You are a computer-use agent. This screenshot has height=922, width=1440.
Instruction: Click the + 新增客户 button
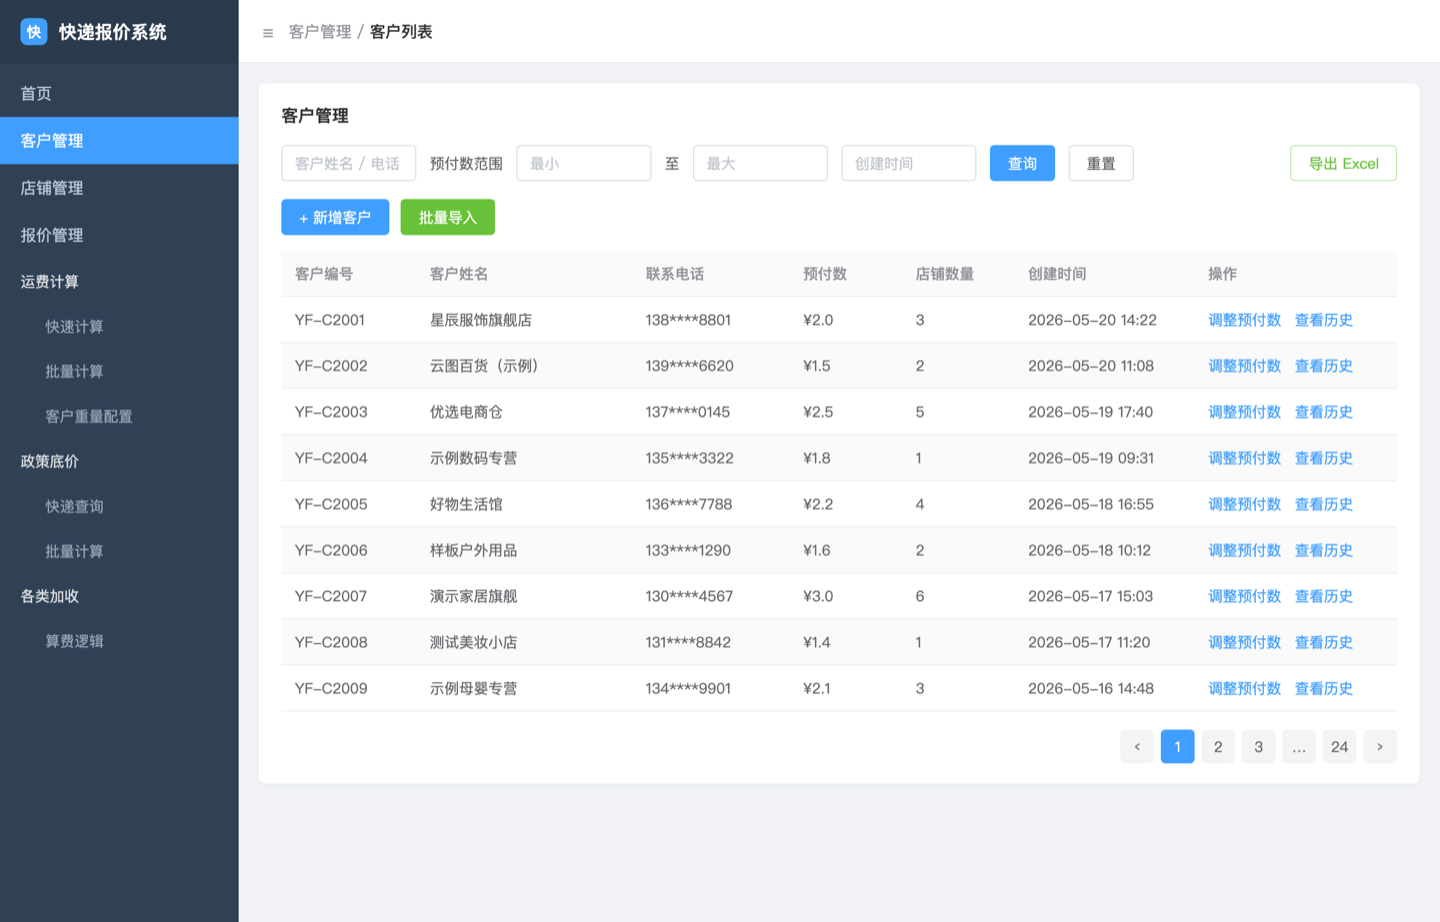click(x=335, y=217)
